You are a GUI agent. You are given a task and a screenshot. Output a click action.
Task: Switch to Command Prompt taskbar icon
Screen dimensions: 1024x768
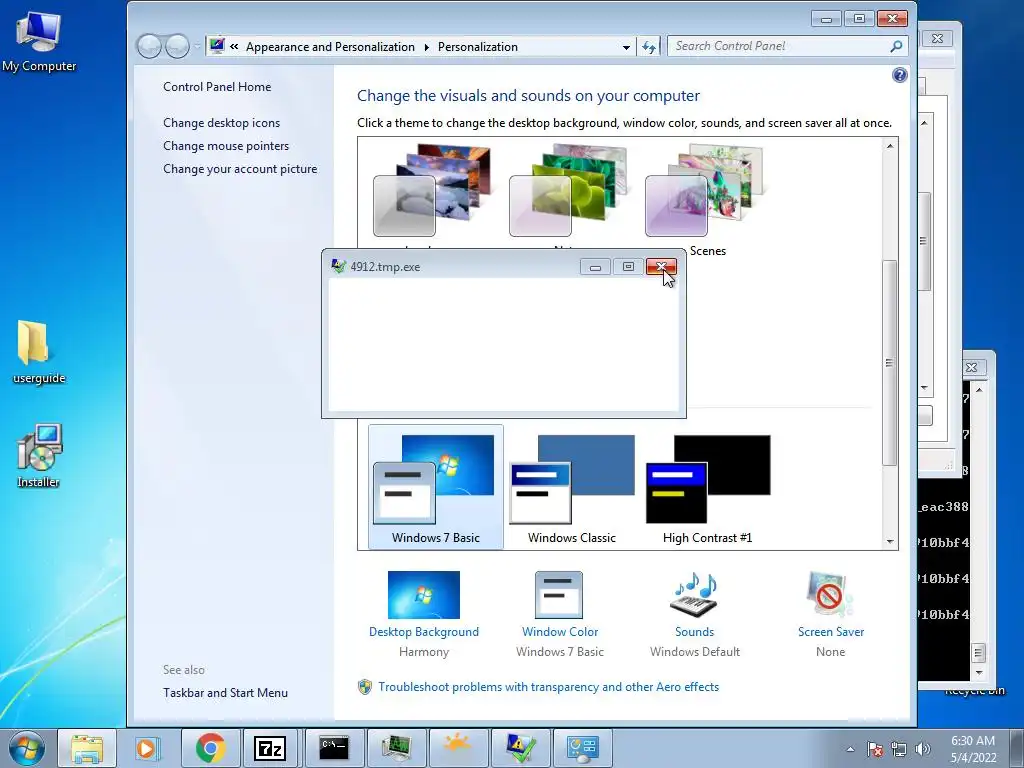(x=334, y=748)
